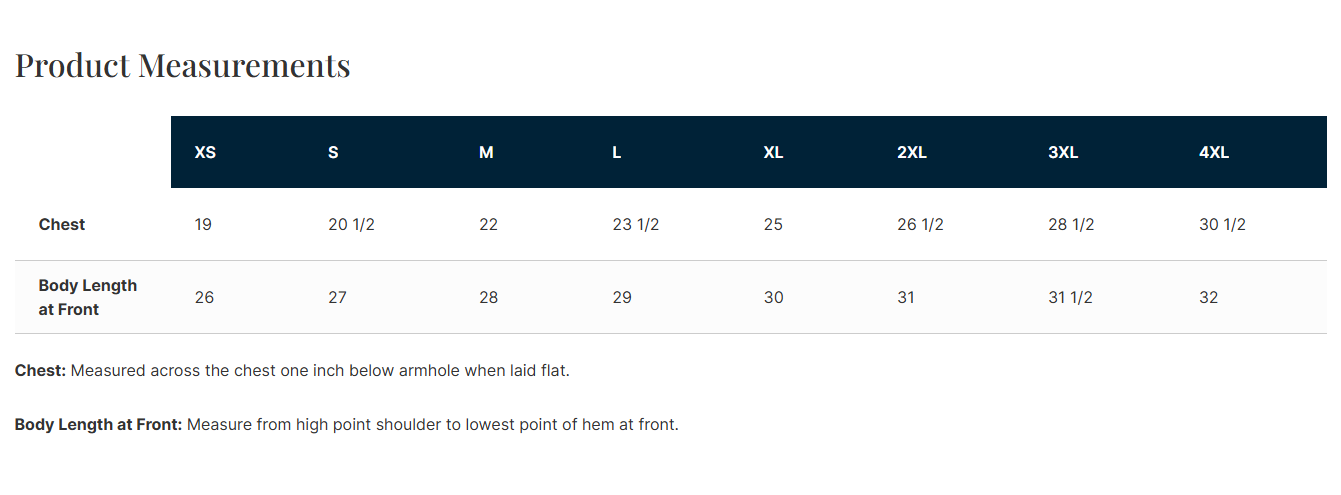Viewport: 1341px width, 495px height.
Task: Select the XS size column header
Action: (x=205, y=153)
